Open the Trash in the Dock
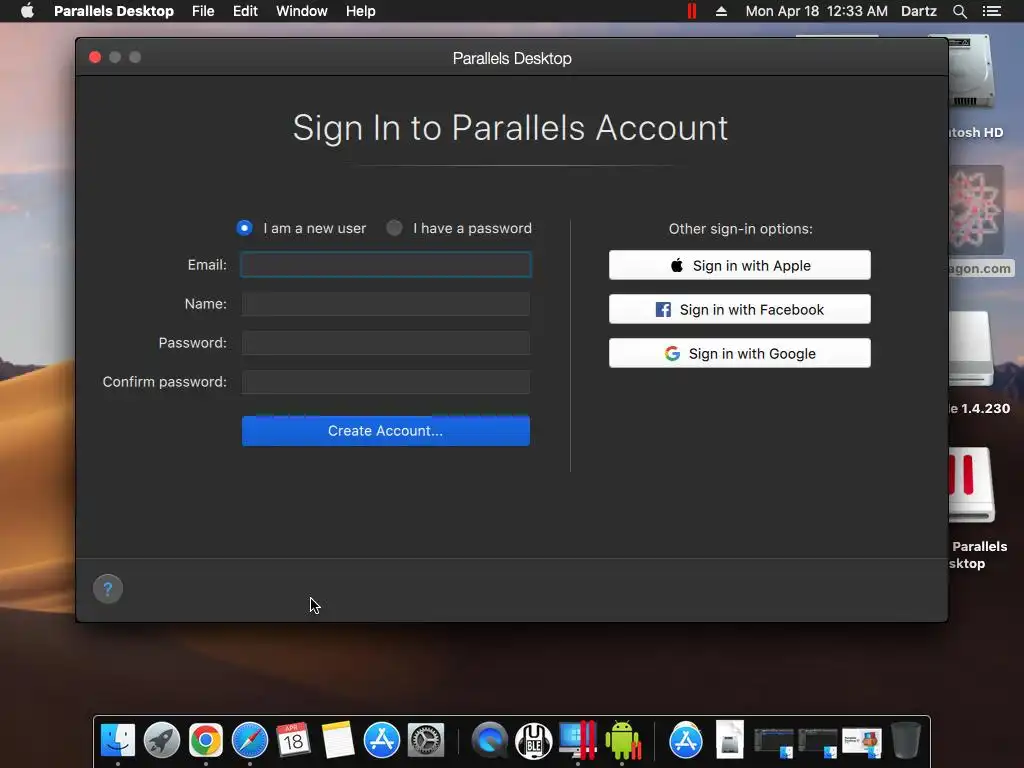The image size is (1024, 768). tap(906, 740)
